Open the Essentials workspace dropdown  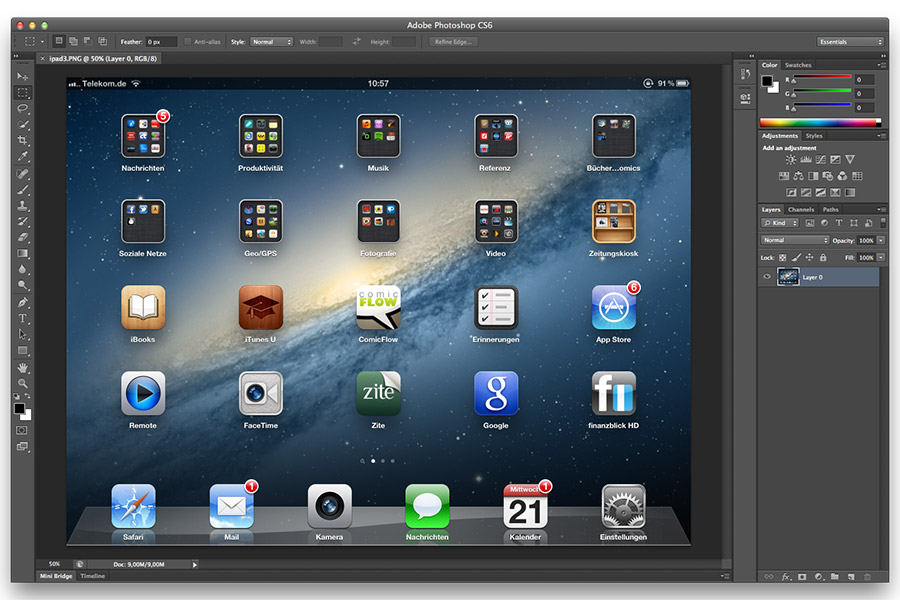850,42
